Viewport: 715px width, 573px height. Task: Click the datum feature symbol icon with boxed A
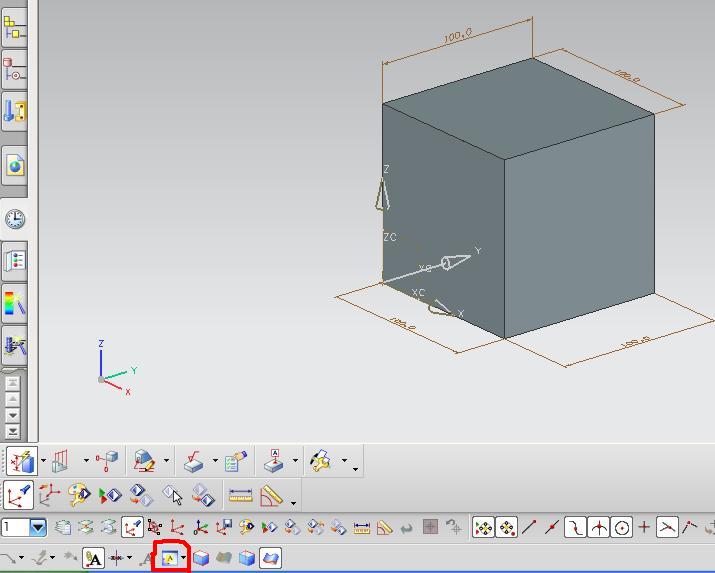[275, 461]
